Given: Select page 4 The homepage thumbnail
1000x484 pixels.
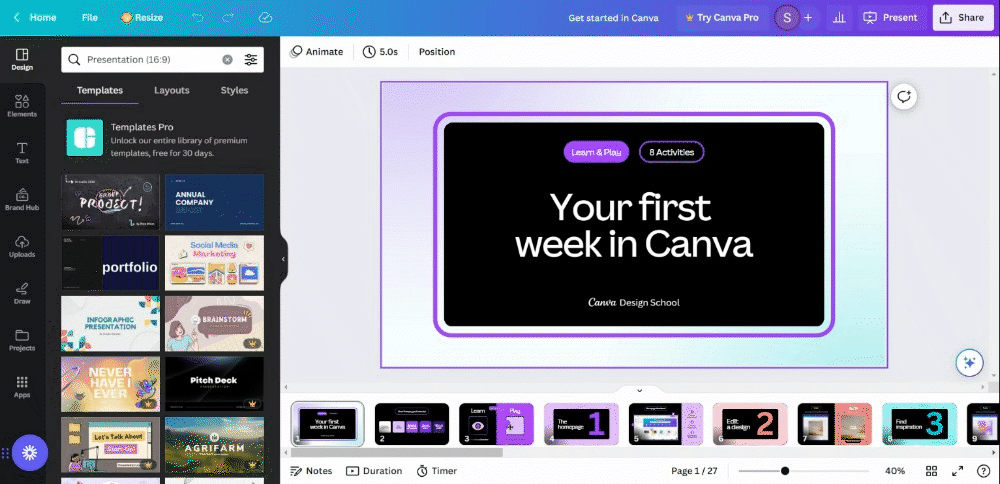Looking at the screenshot, I should coord(581,423).
